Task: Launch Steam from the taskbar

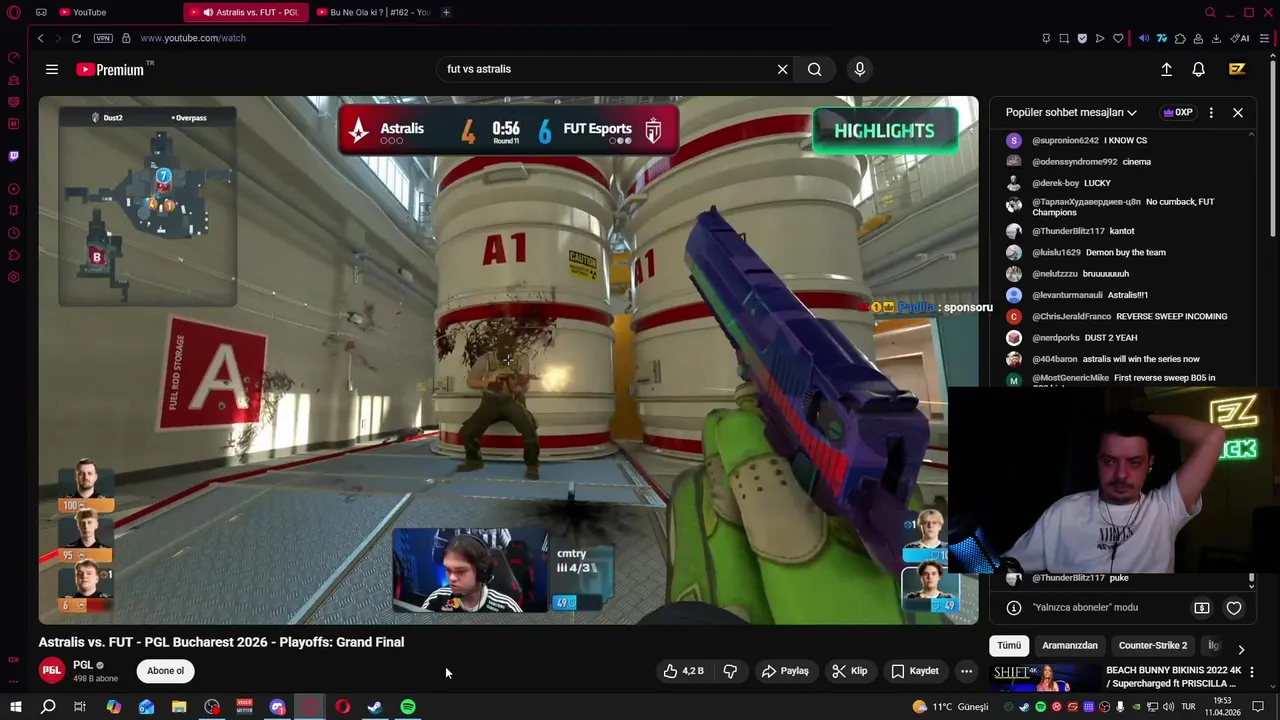Action: click(375, 707)
